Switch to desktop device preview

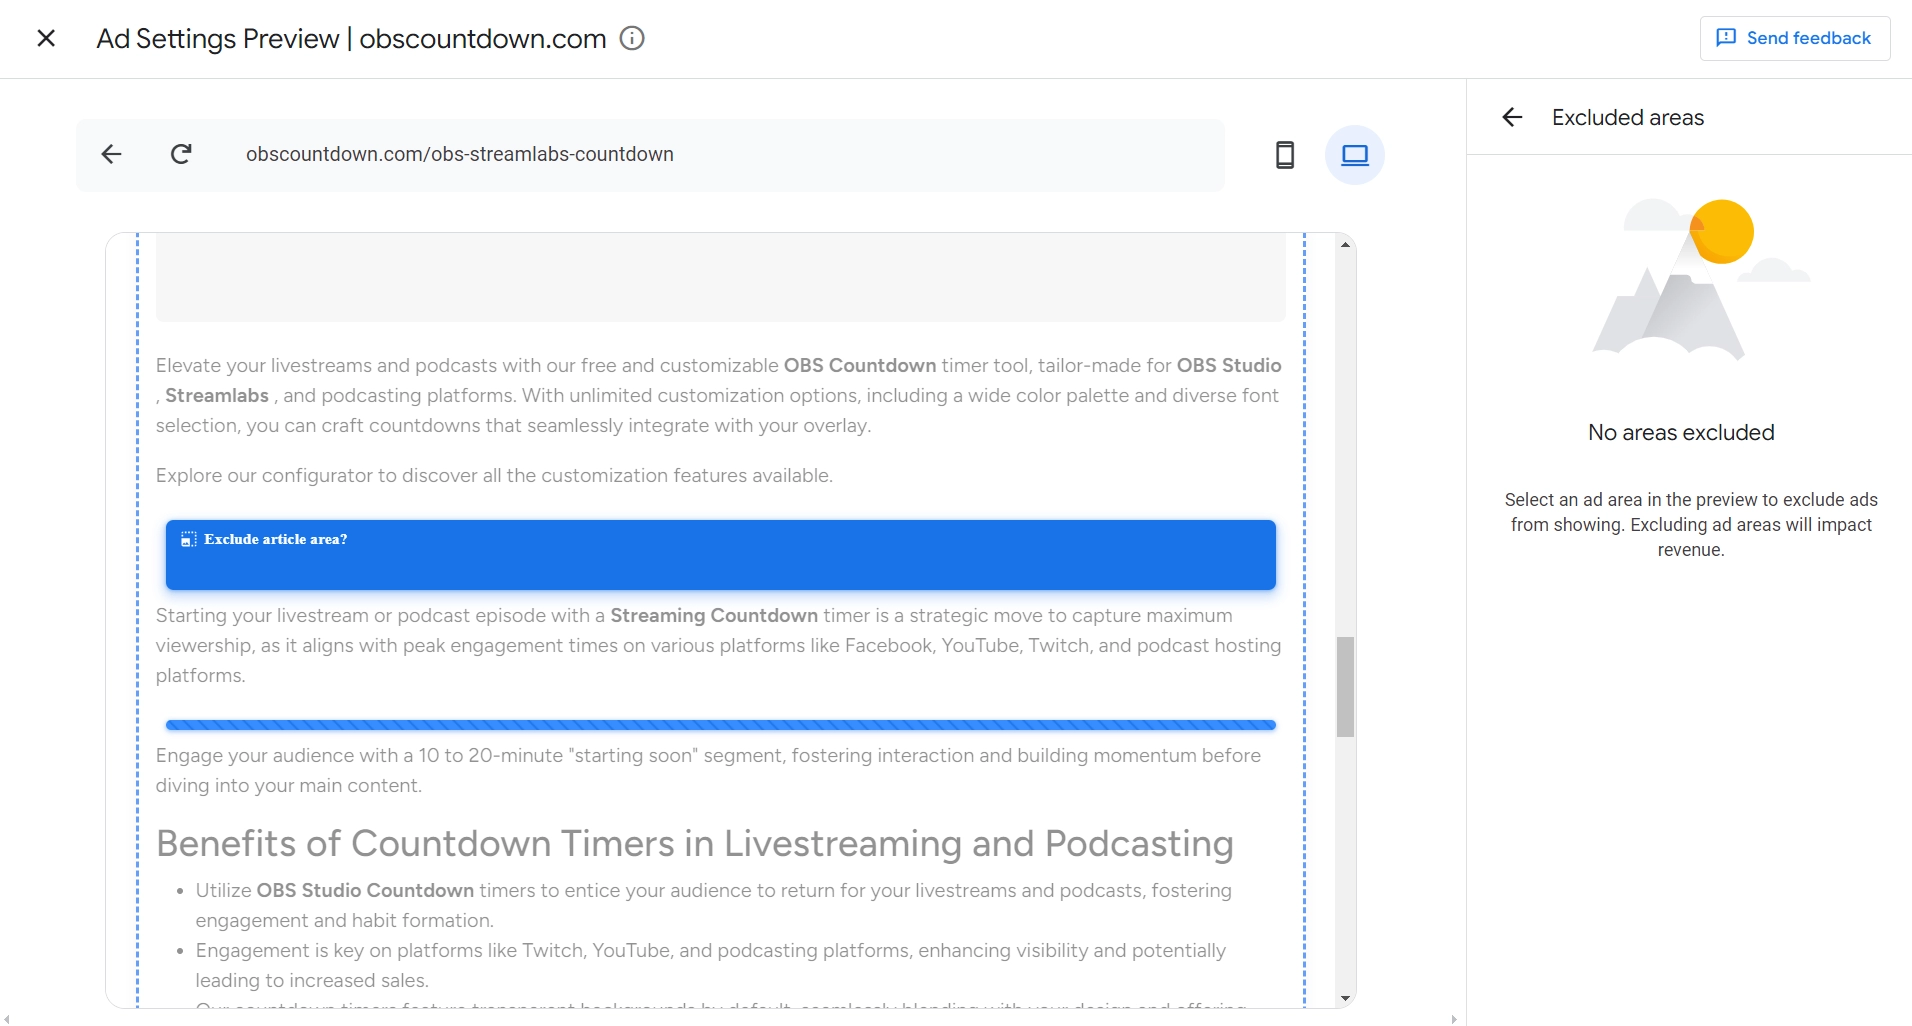pos(1354,155)
